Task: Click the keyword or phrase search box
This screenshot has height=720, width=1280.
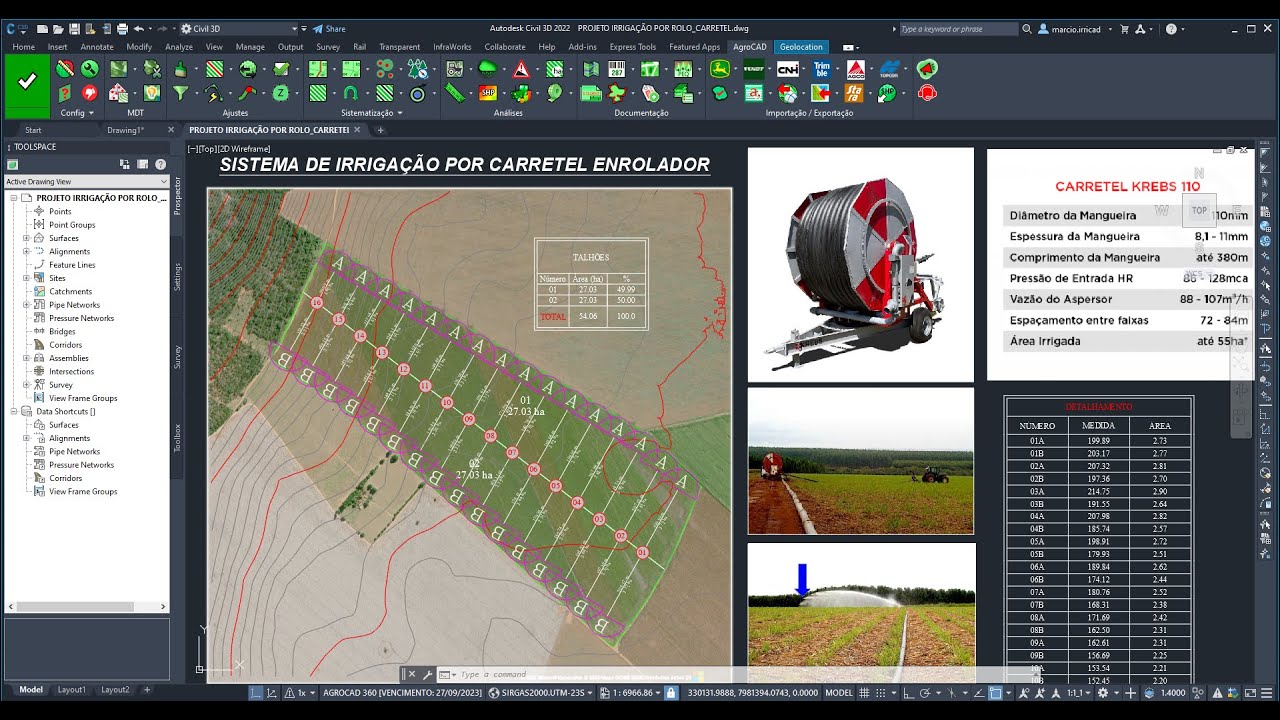Action: point(959,29)
